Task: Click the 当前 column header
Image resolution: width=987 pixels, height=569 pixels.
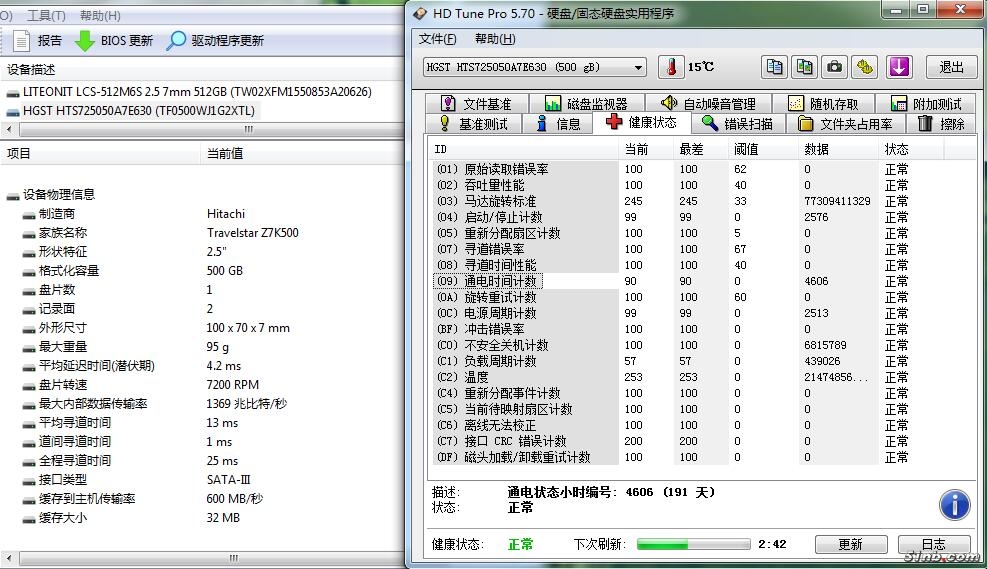Action: point(646,150)
